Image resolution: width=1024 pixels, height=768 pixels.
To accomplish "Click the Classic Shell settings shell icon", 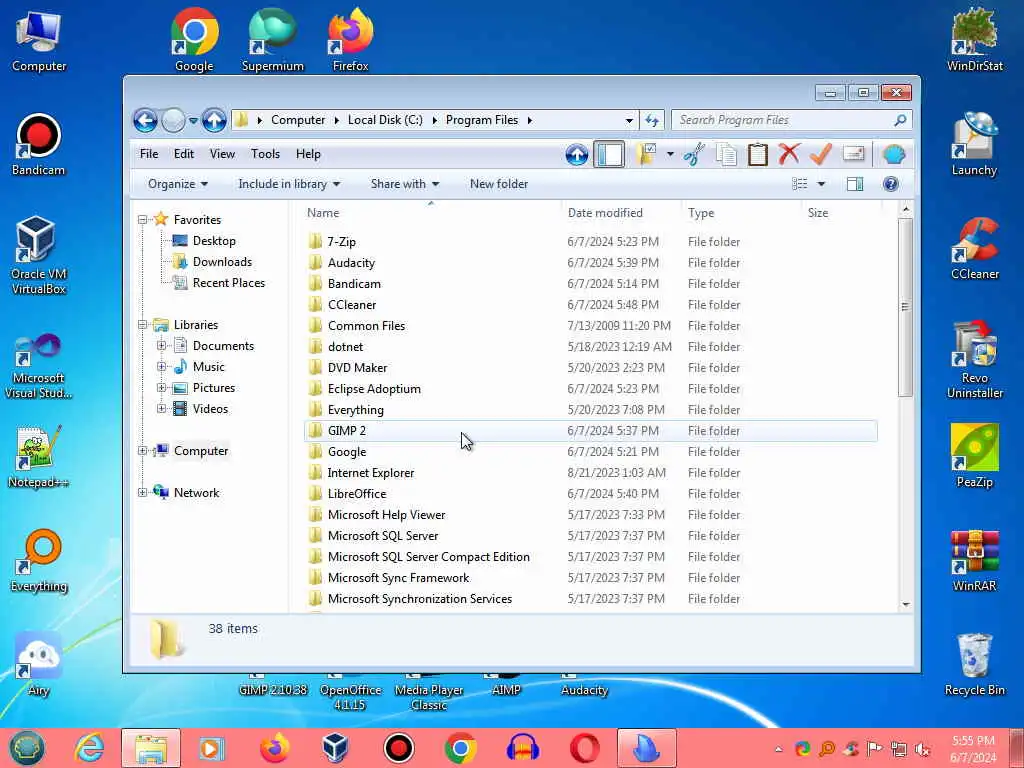I will coord(893,155).
